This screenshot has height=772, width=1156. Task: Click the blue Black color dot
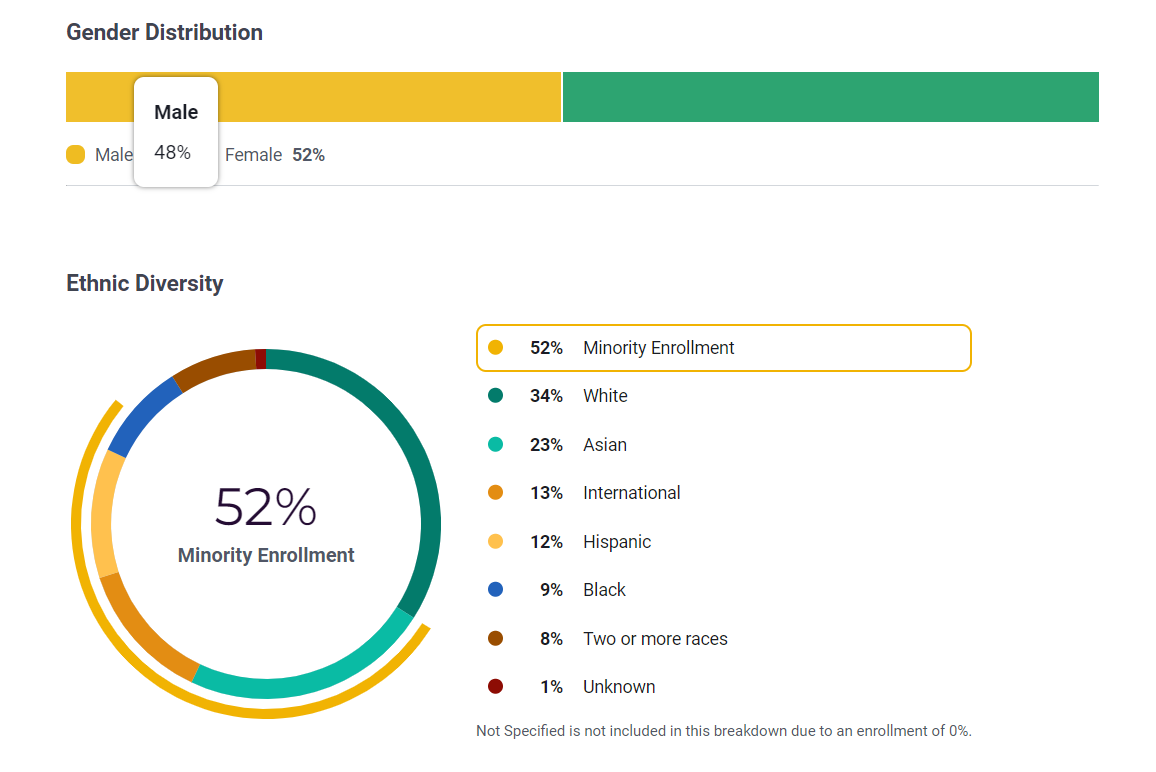[x=495, y=590]
